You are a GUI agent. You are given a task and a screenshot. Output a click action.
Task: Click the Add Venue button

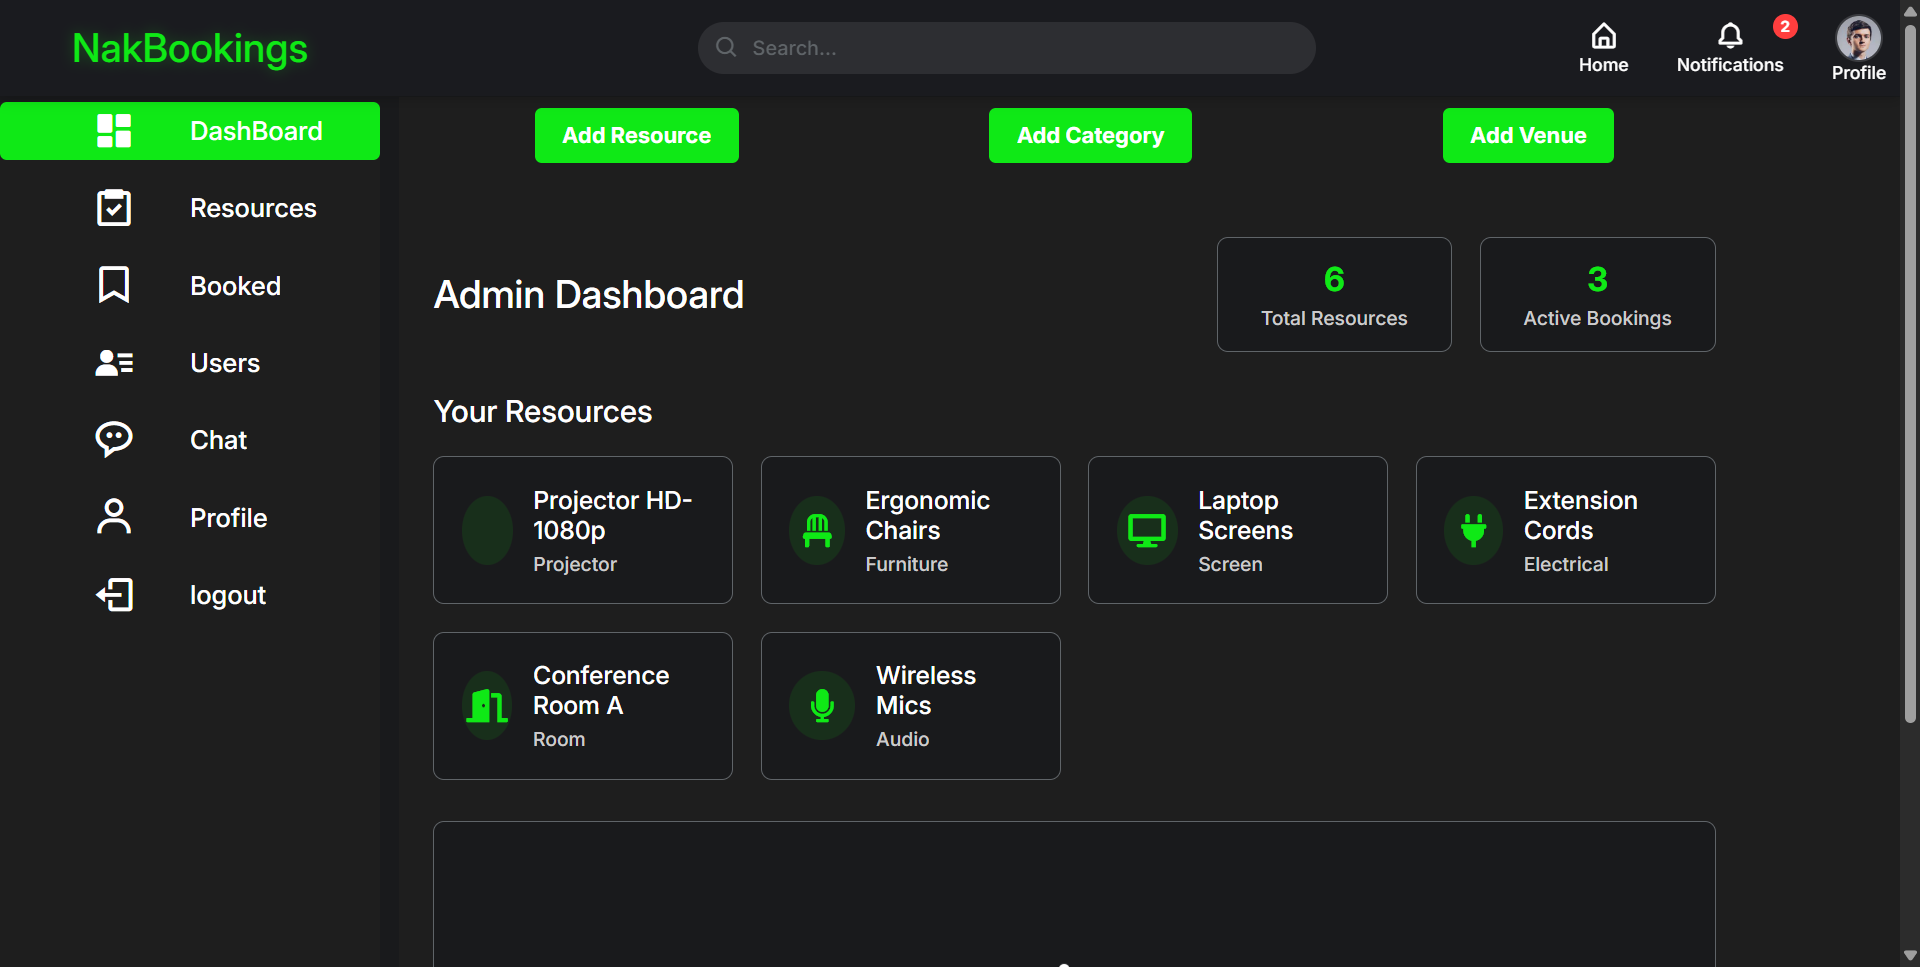[1527, 135]
